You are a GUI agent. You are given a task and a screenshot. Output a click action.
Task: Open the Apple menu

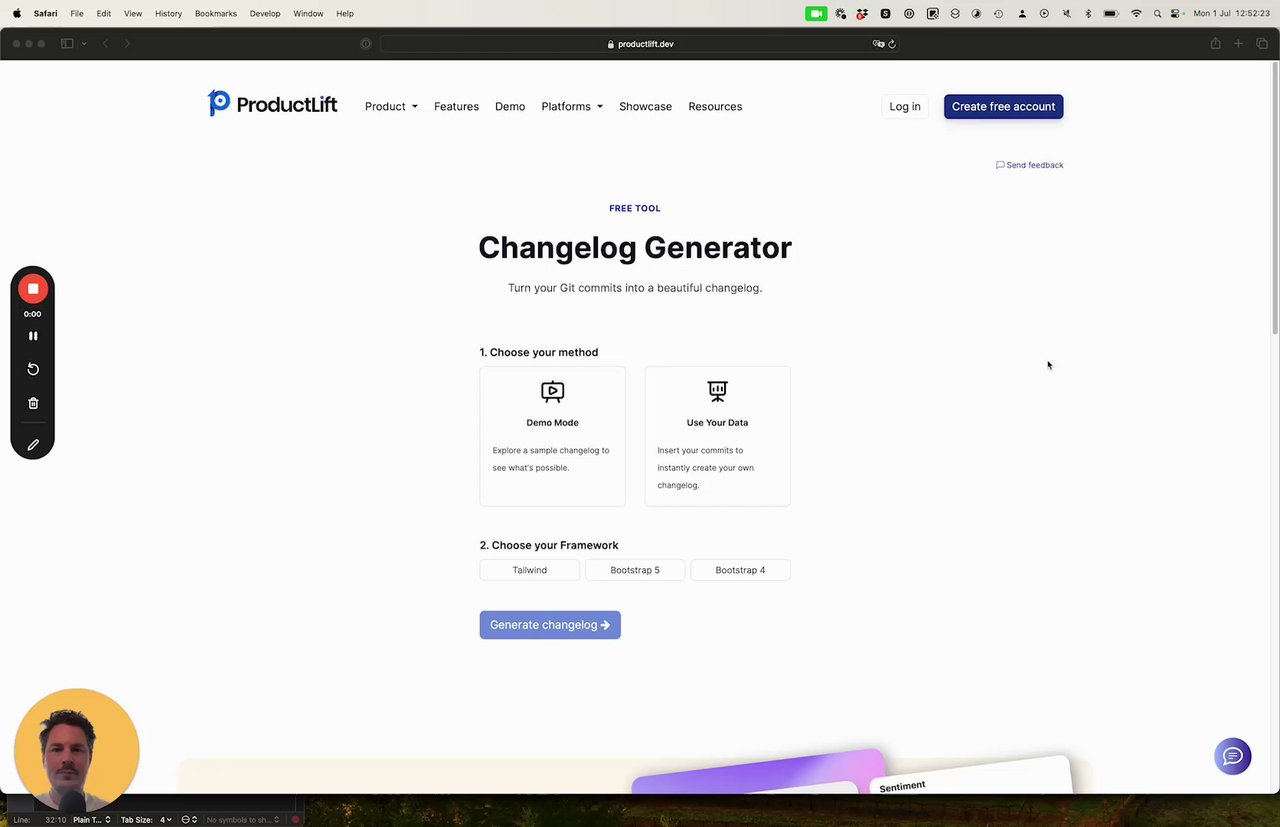coord(16,13)
